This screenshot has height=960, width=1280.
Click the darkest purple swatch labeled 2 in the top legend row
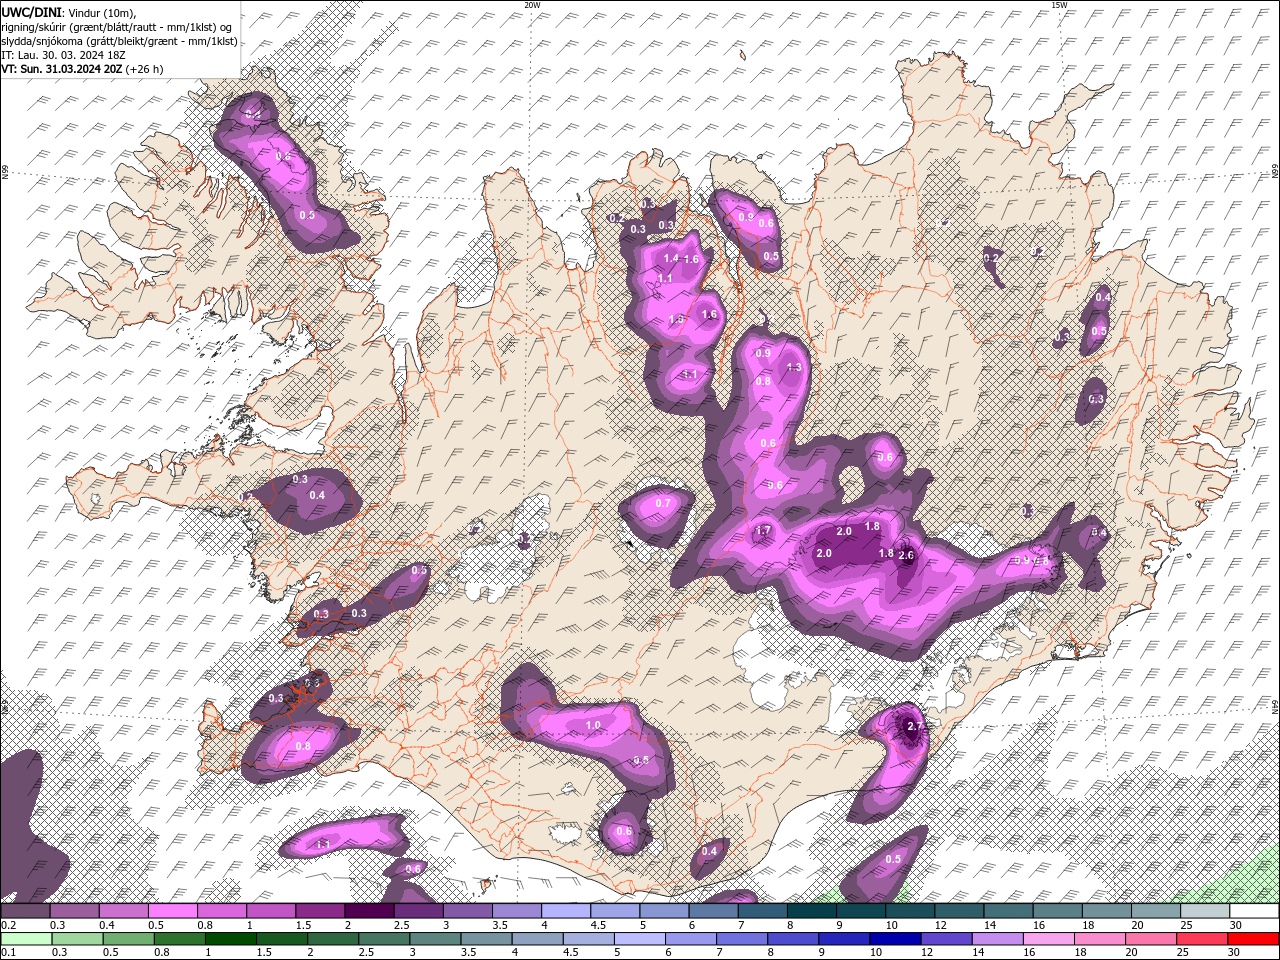(369, 911)
